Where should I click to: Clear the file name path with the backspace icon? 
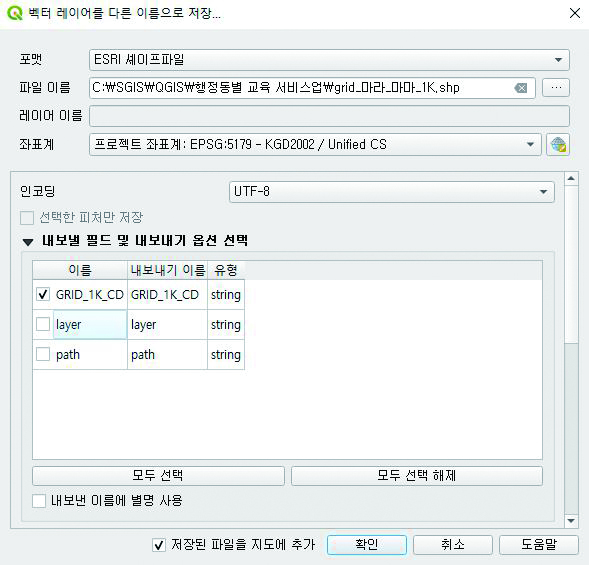click(x=521, y=88)
